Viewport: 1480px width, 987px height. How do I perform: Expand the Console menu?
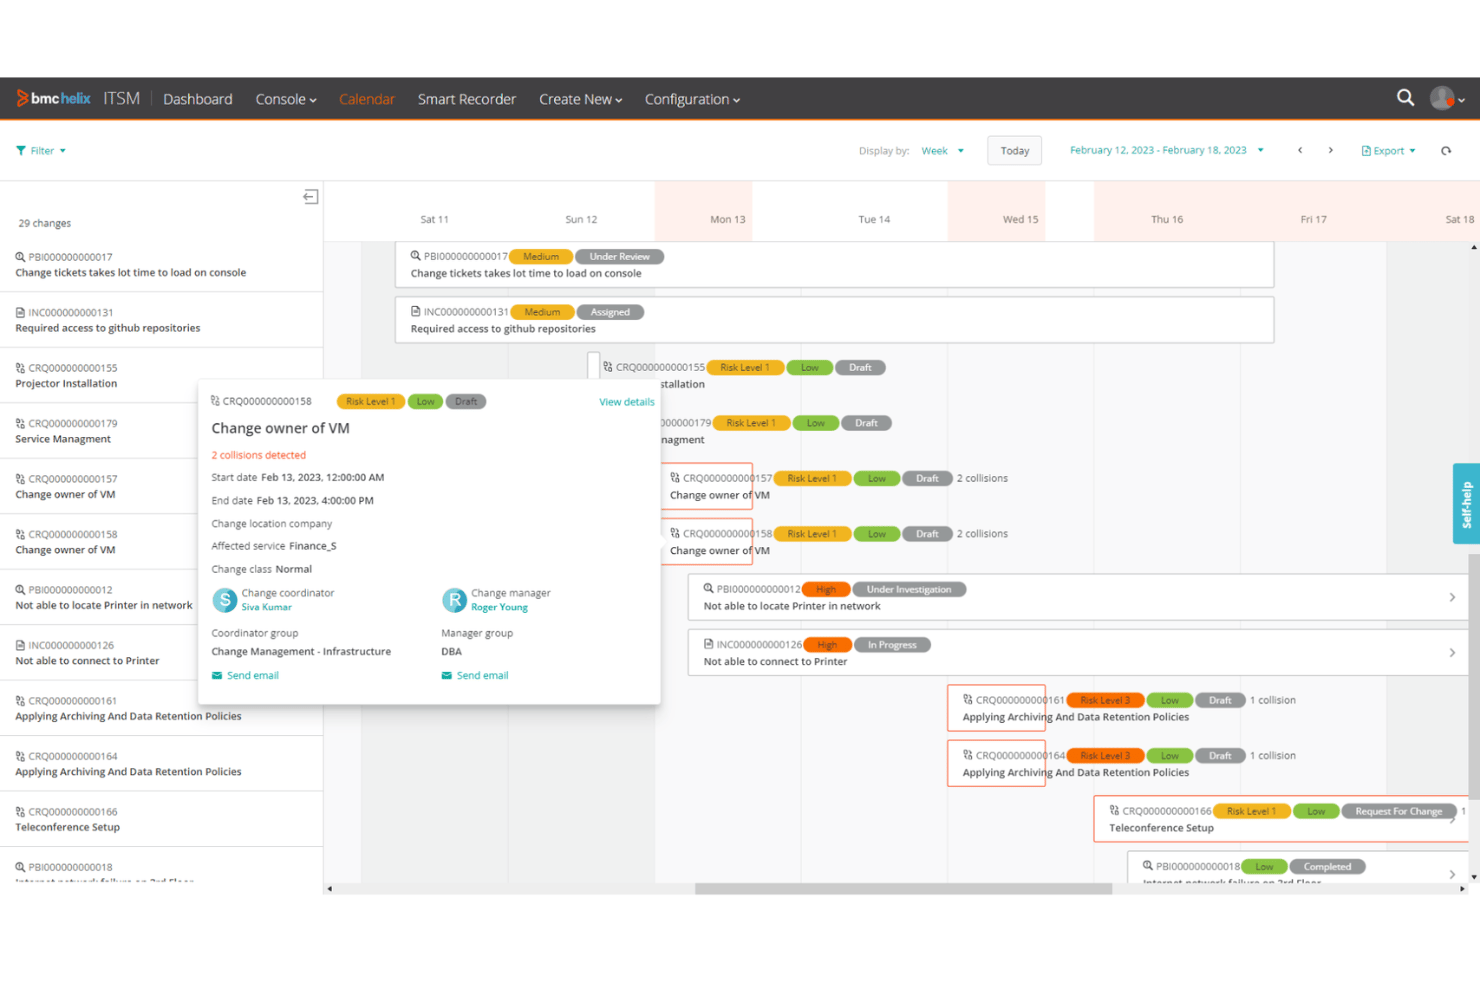point(286,99)
